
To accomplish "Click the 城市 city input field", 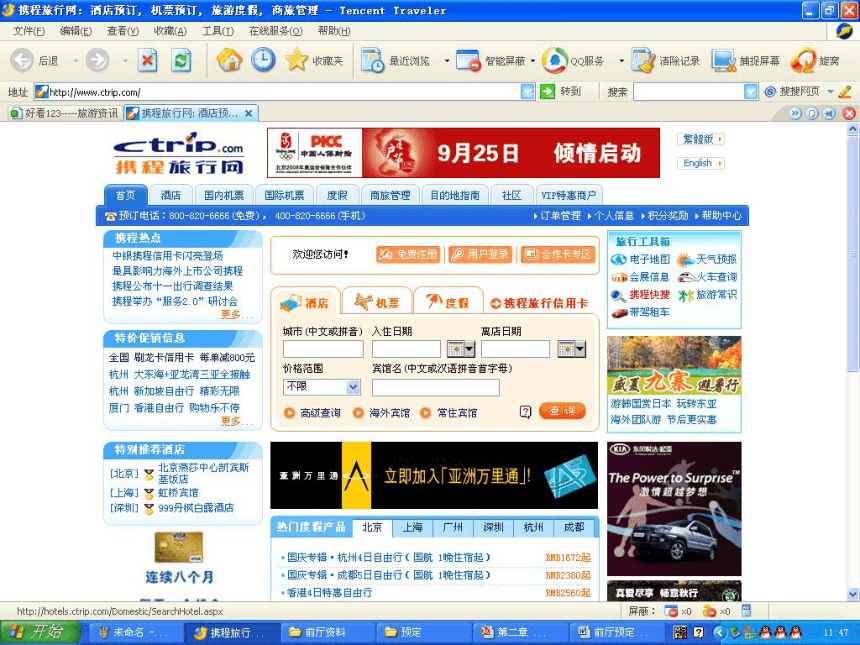I will (x=323, y=349).
